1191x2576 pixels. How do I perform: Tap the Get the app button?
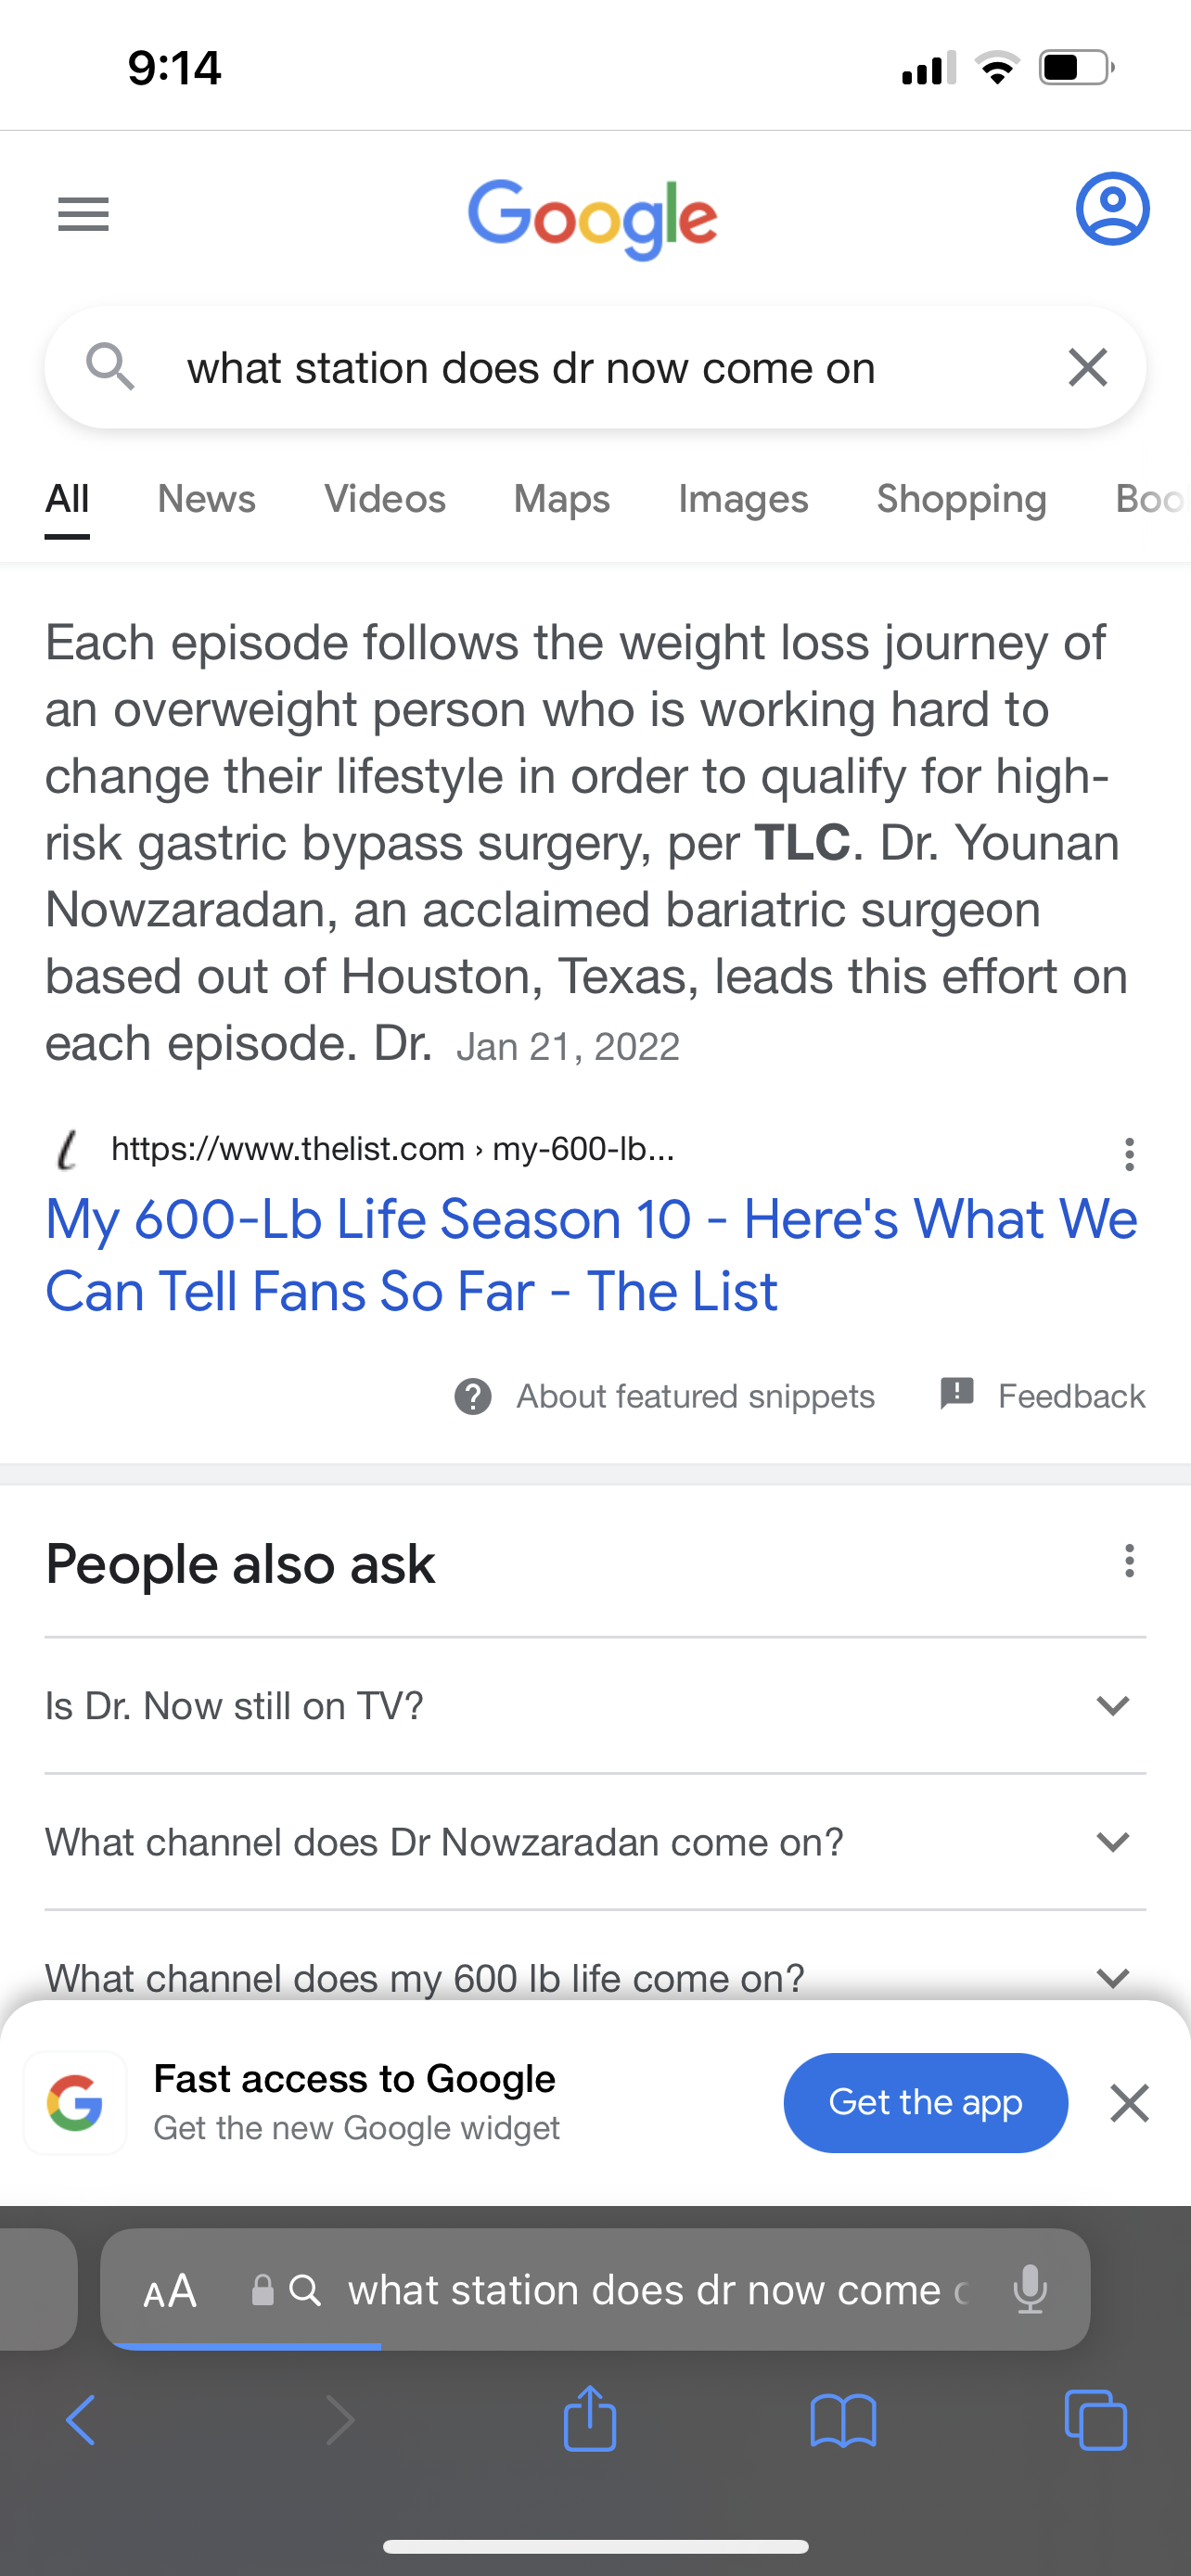925,2102
